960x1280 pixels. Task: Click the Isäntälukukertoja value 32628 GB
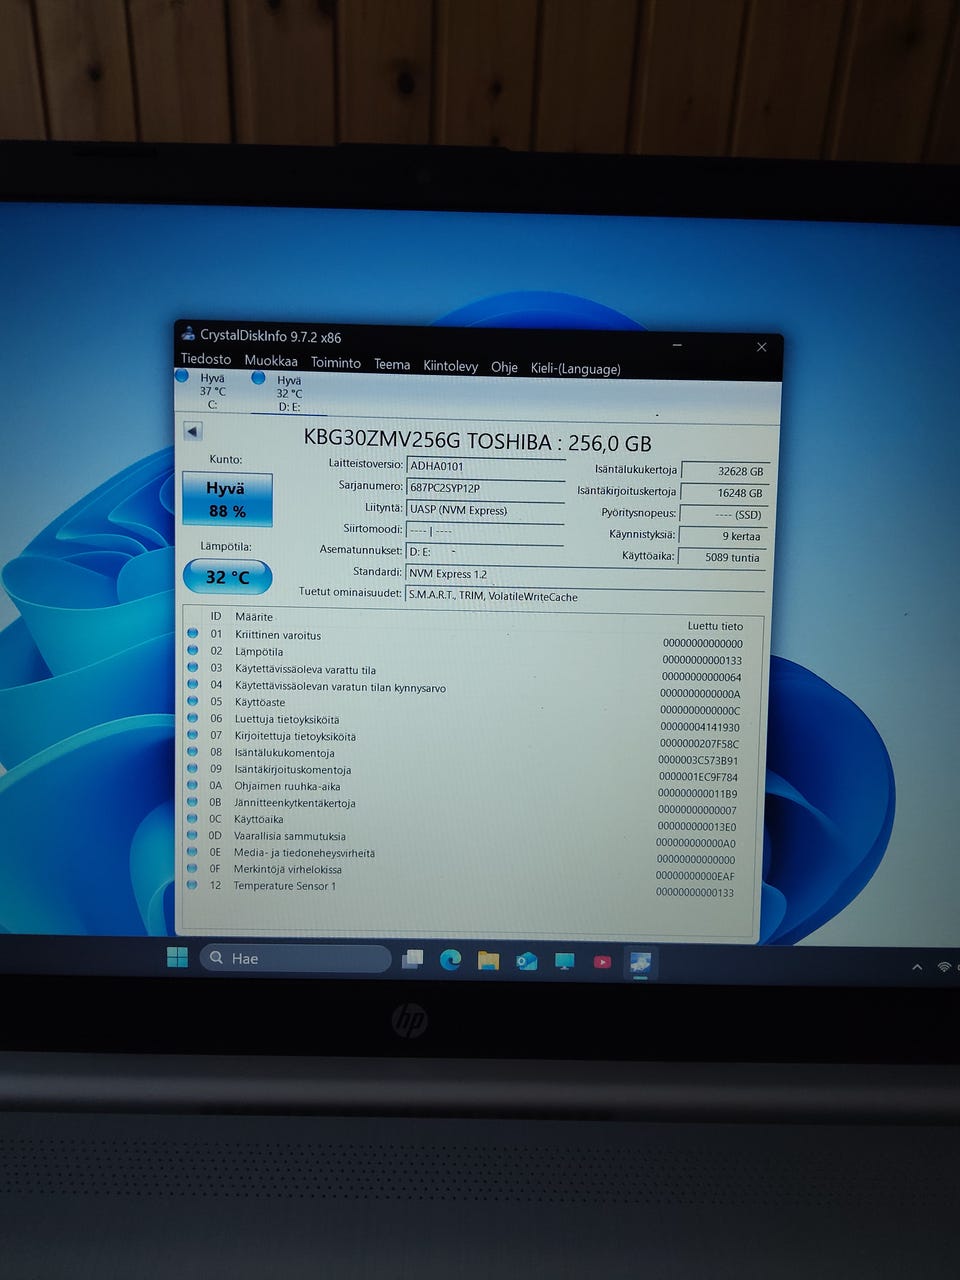tap(725, 471)
